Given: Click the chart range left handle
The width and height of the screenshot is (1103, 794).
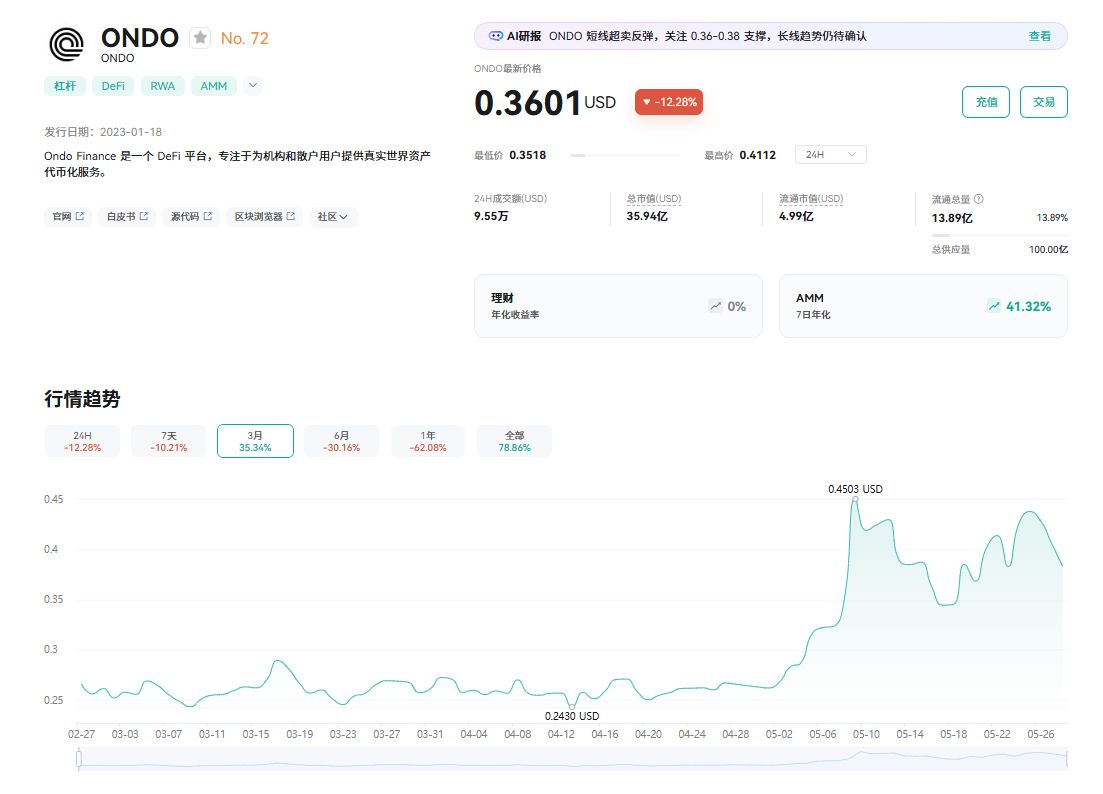Looking at the screenshot, I should point(79,758).
